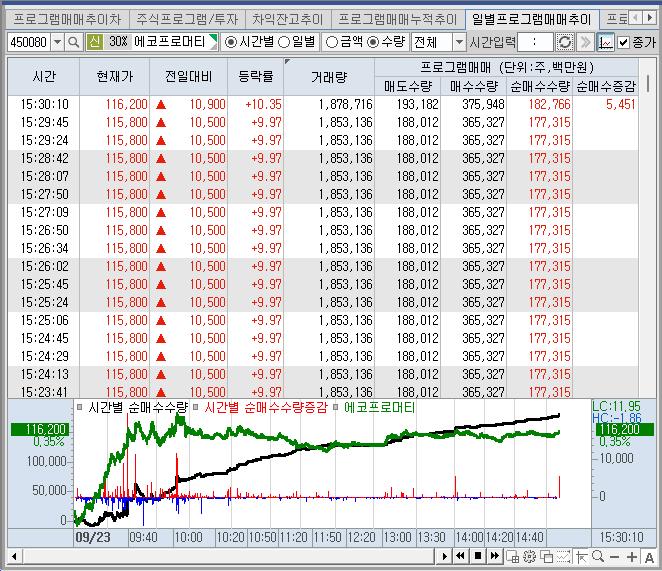The height and width of the screenshot is (571, 662).
Task: Play chart forward with single triangle button
Action: pyautogui.click(x=444, y=556)
